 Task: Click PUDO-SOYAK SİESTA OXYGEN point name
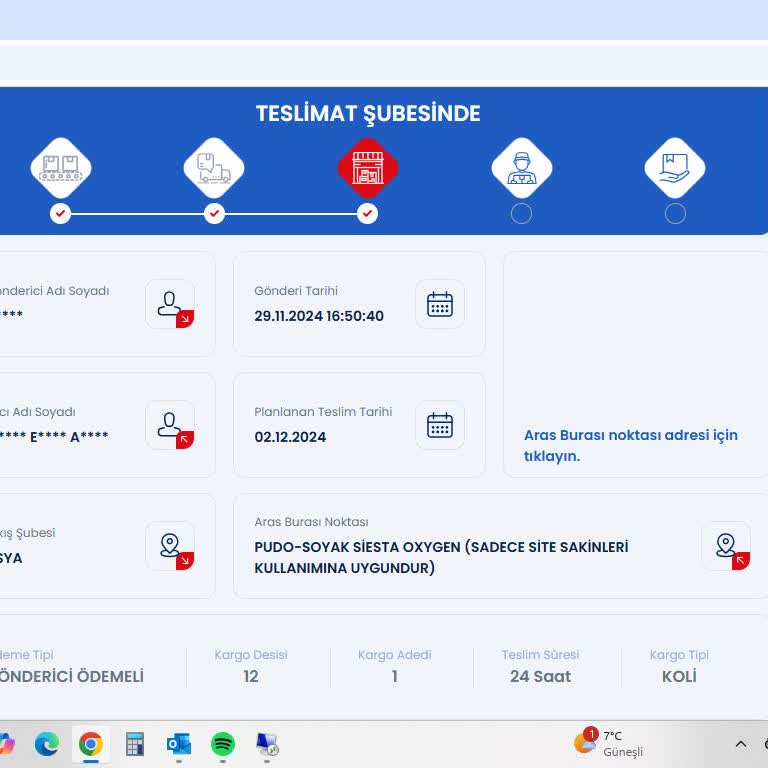(x=441, y=557)
